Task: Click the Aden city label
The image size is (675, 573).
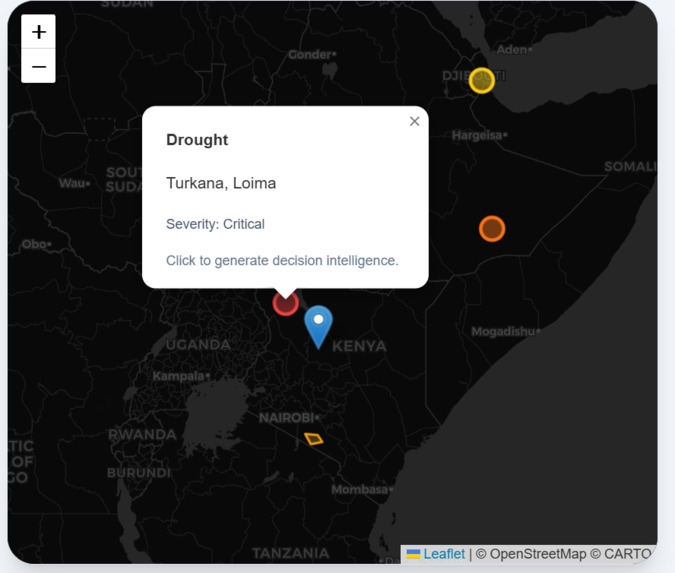Action: [512, 50]
